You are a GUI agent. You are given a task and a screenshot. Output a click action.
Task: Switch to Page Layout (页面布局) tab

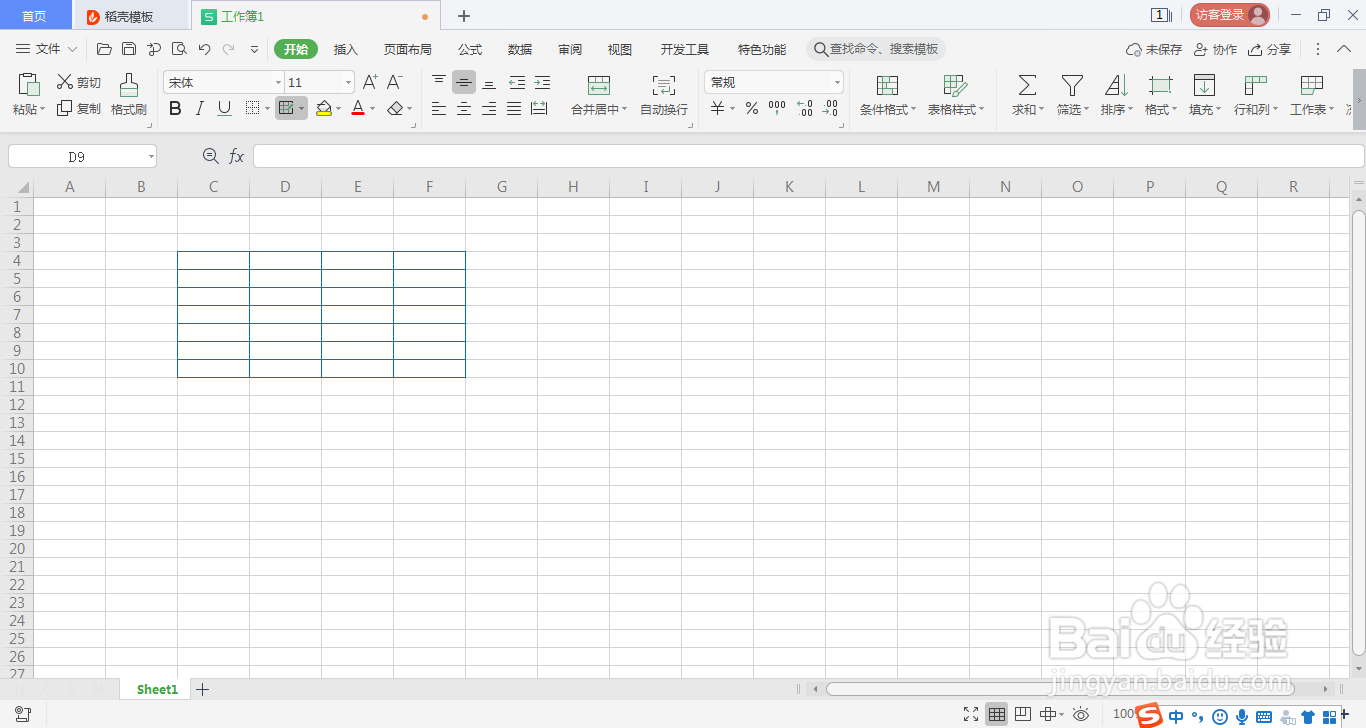[408, 49]
